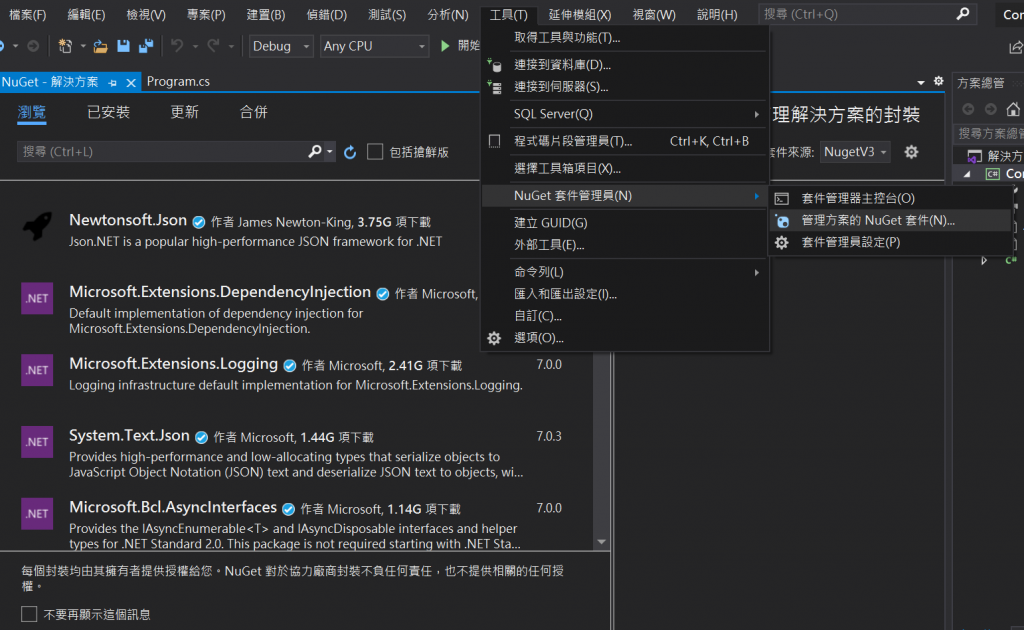Open the 檔案(F) menu

click(27, 14)
